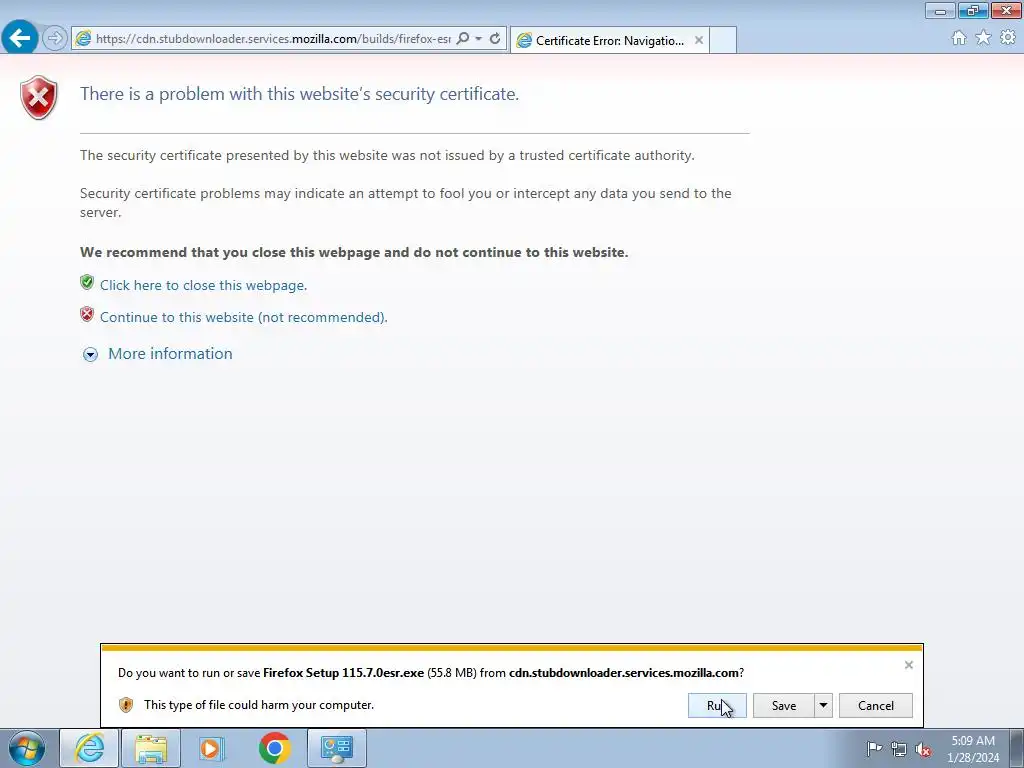Select the URL address field
This screenshot has width=1024, height=768.
(x=274, y=39)
